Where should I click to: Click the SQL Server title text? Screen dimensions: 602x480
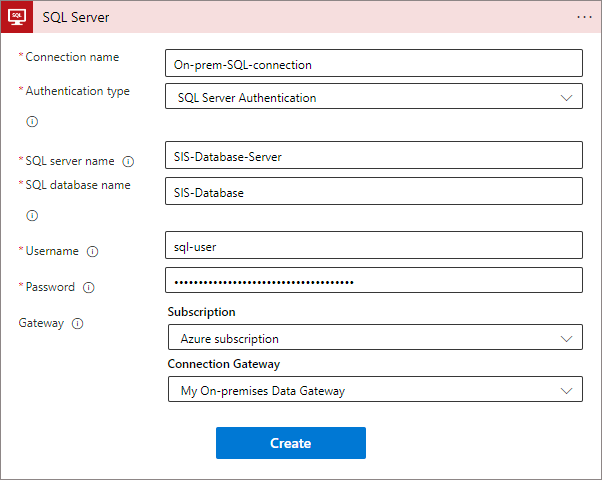[76, 17]
